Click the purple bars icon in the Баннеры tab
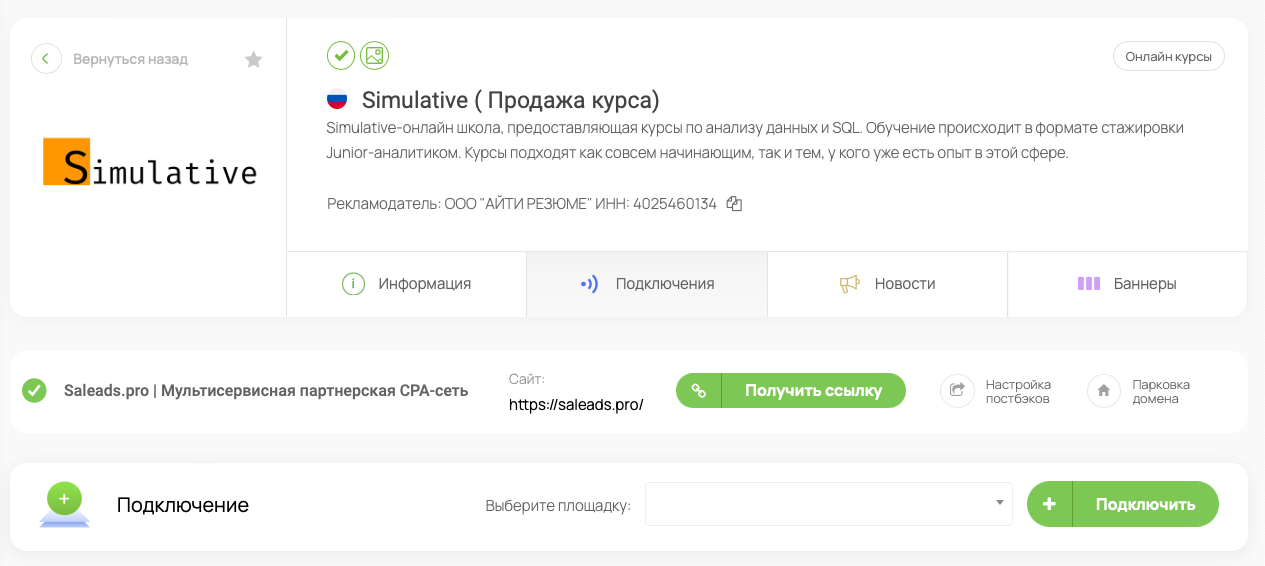Viewport: 1265px width, 566px height. [x=1089, y=284]
